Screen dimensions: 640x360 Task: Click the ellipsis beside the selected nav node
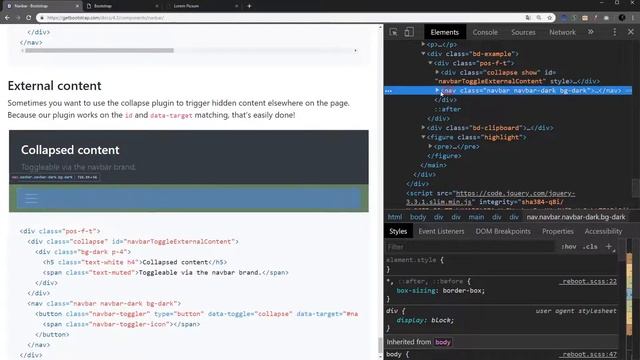coord(388,91)
